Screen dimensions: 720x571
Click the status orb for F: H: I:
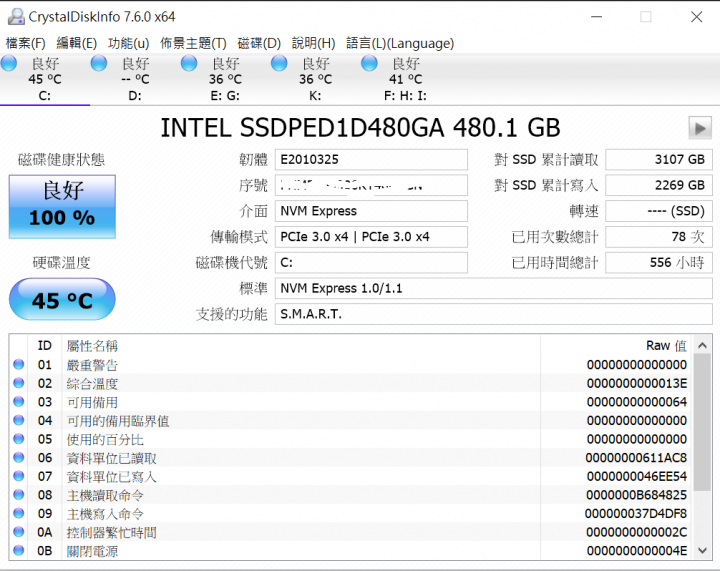pyautogui.click(x=369, y=63)
